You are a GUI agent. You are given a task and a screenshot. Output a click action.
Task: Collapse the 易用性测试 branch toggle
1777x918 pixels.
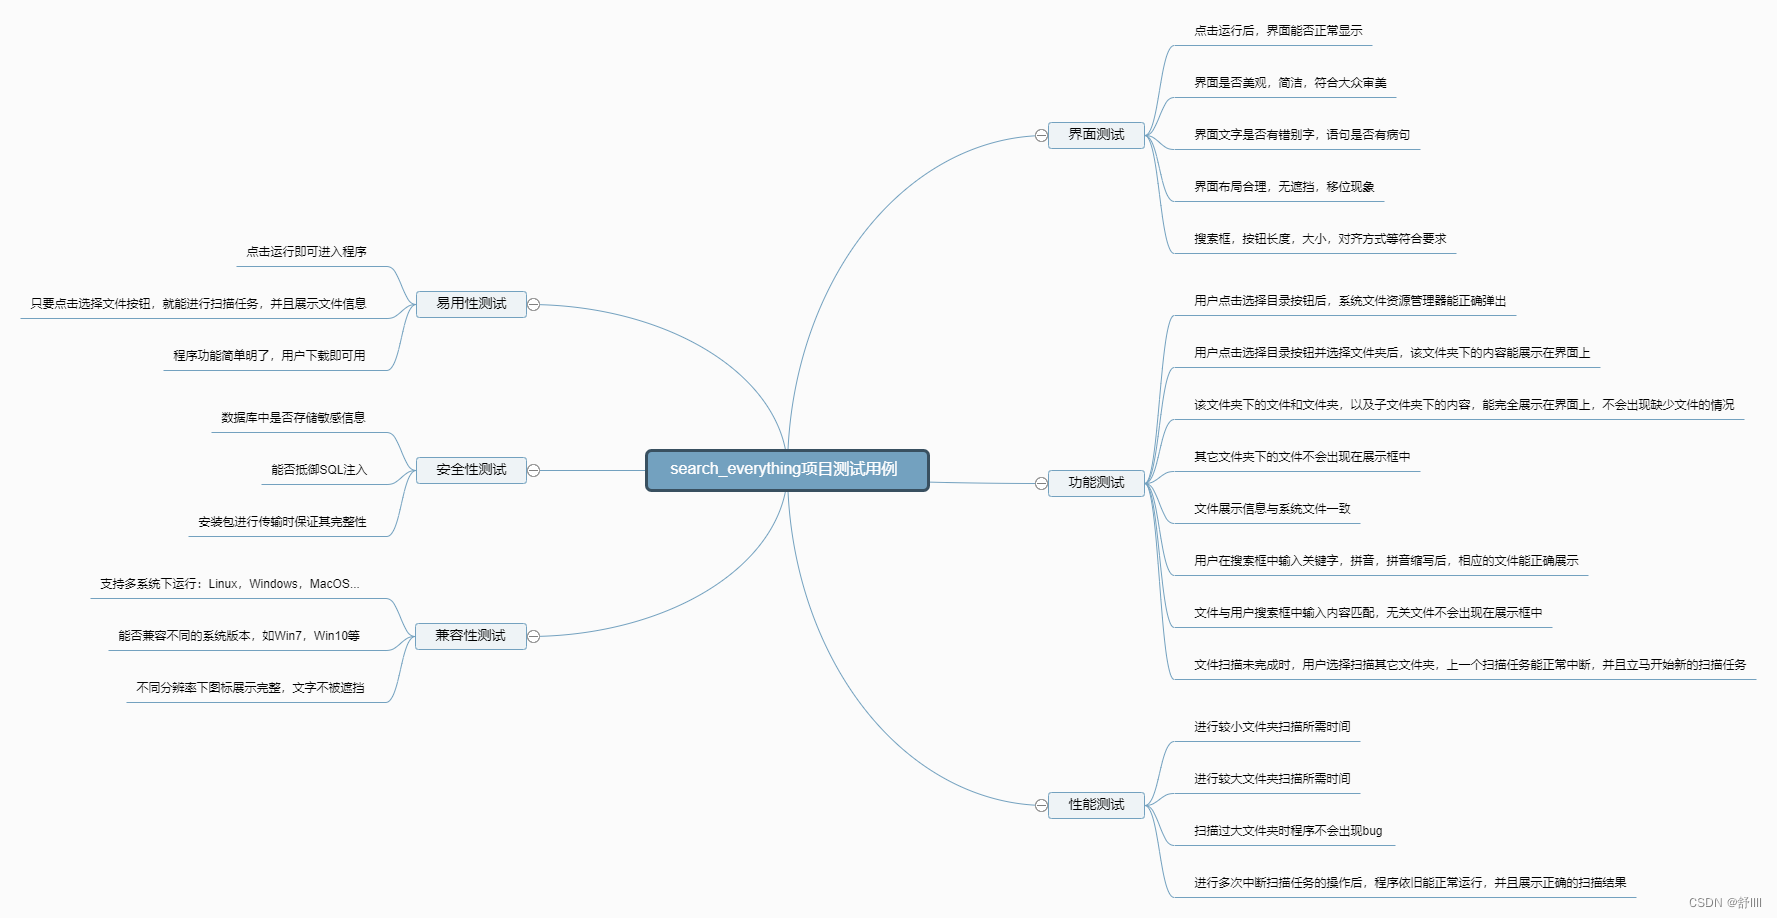click(x=534, y=304)
